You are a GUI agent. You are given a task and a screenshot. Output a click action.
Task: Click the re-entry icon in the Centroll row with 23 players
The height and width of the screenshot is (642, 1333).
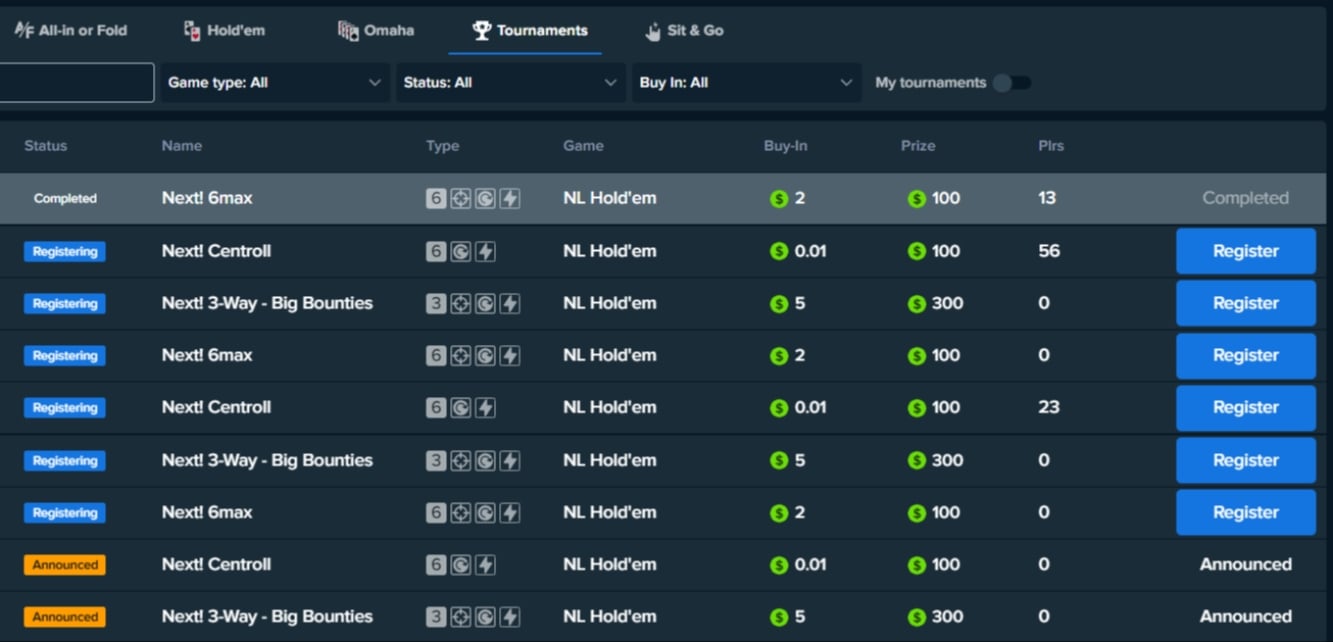(460, 407)
